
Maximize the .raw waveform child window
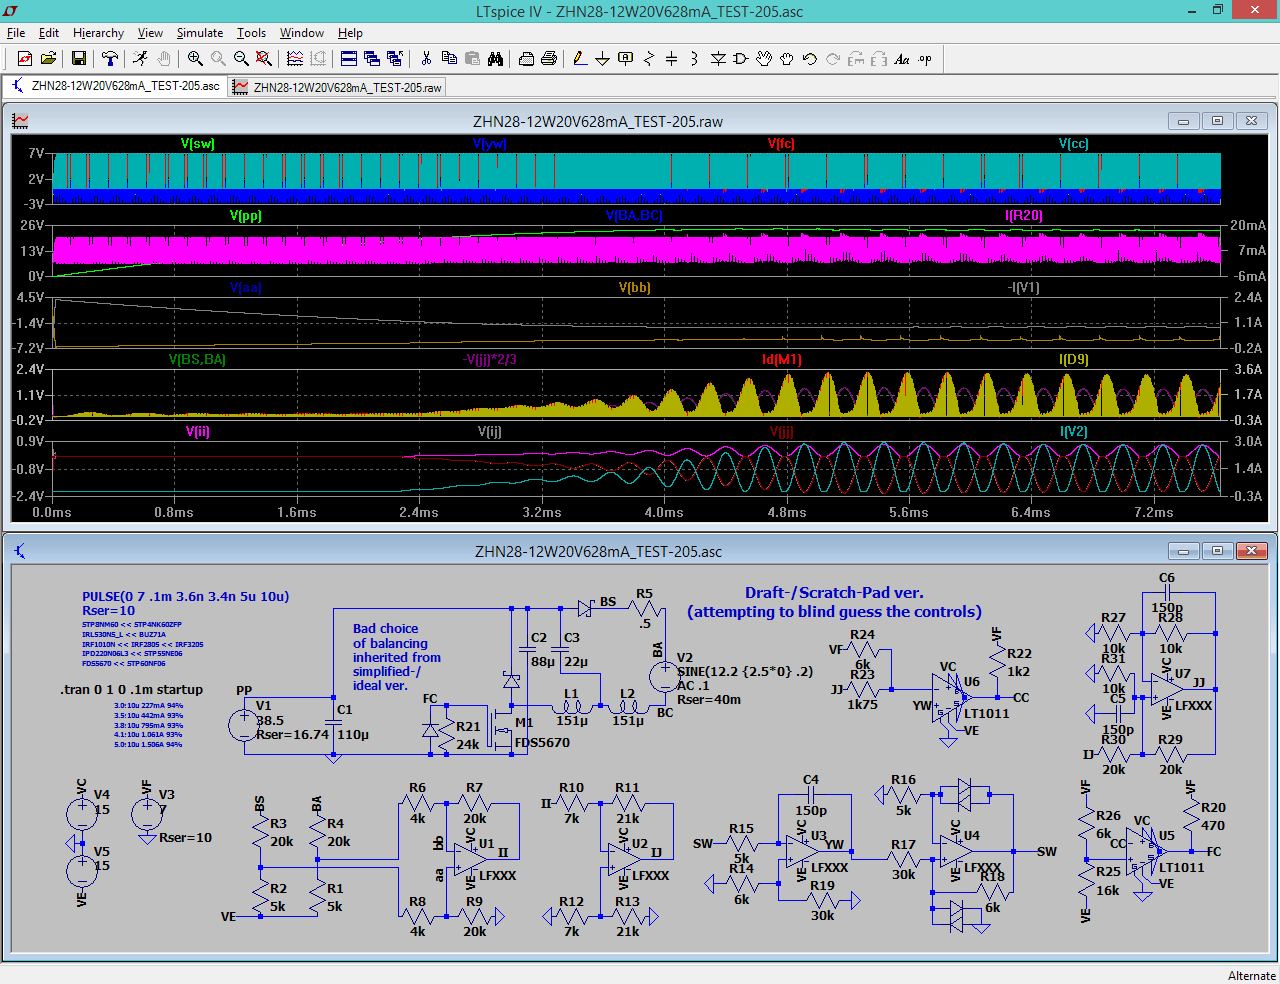[x=1217, y=121]
